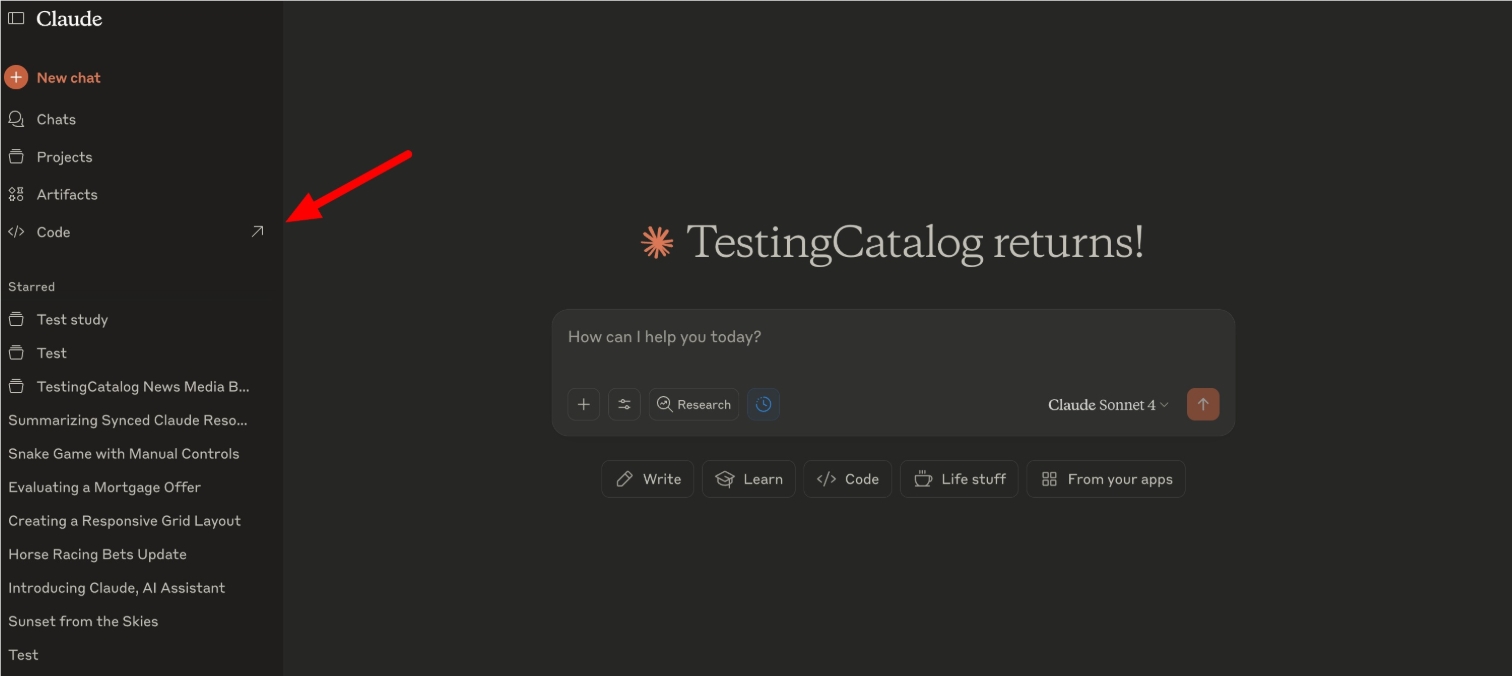Collapse the sidebar using the panel icon
The height and width of the screenshot is (676, 1512).
[x=16, y=19]
